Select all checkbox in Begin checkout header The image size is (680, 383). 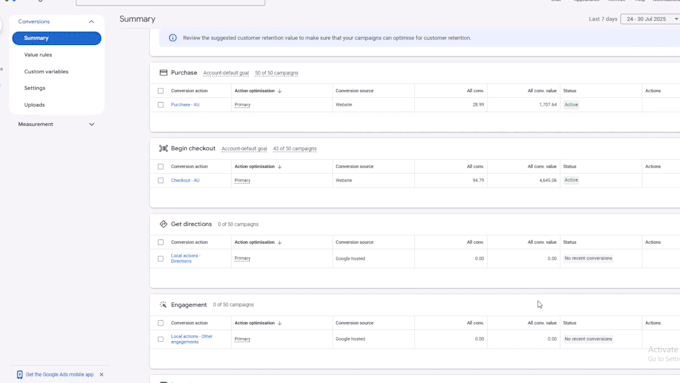point(161,167)
